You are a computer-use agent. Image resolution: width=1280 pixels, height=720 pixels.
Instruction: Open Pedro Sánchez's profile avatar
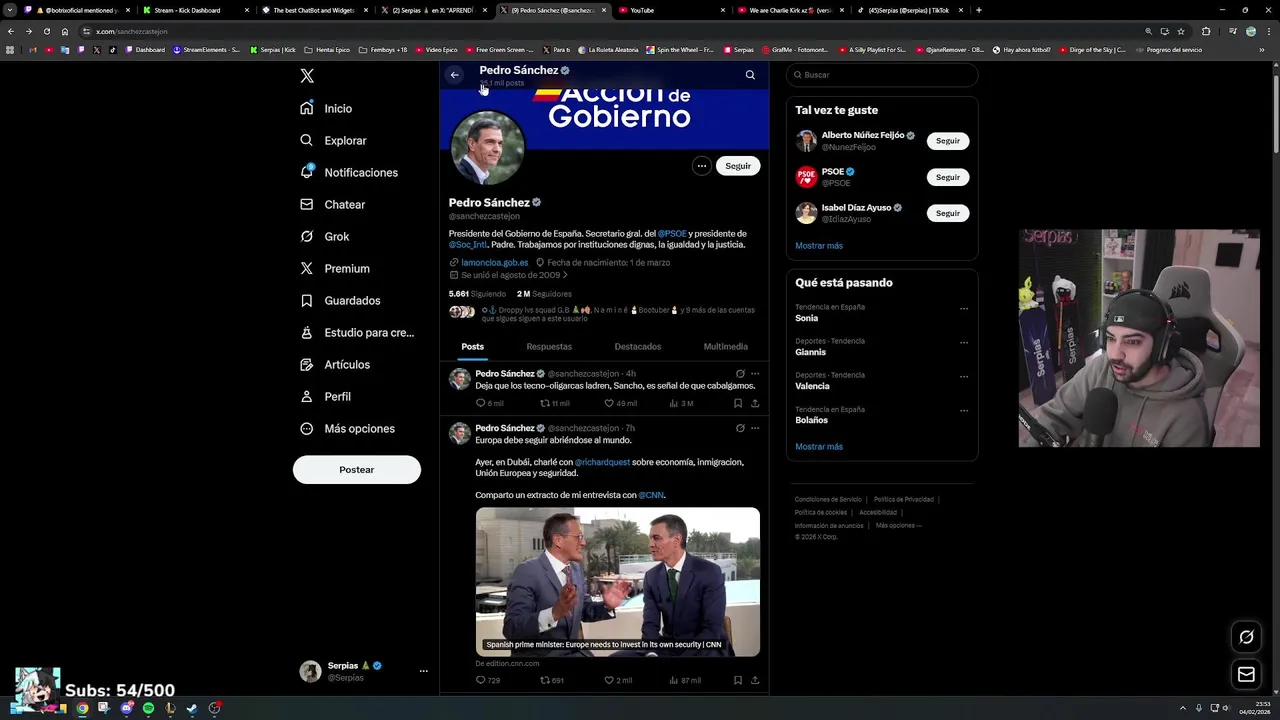coord(488,147)
